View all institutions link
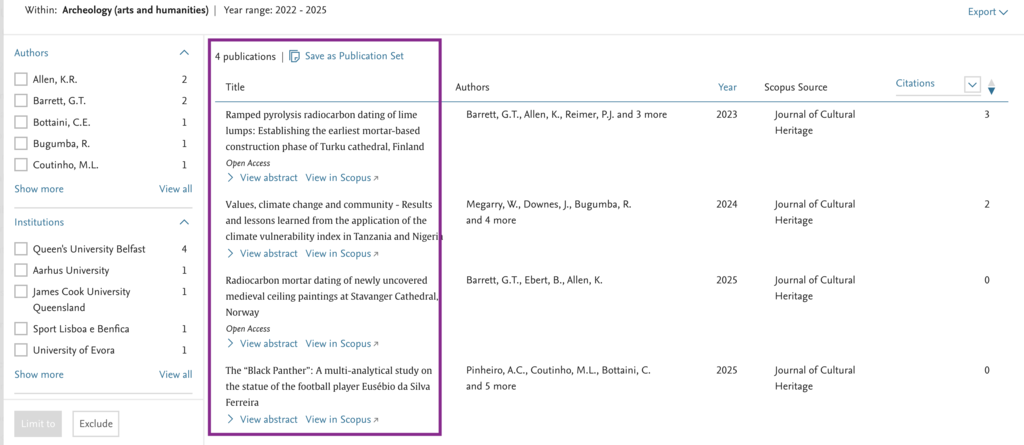Screen dimensions: 1024x445 coord(176,375)
